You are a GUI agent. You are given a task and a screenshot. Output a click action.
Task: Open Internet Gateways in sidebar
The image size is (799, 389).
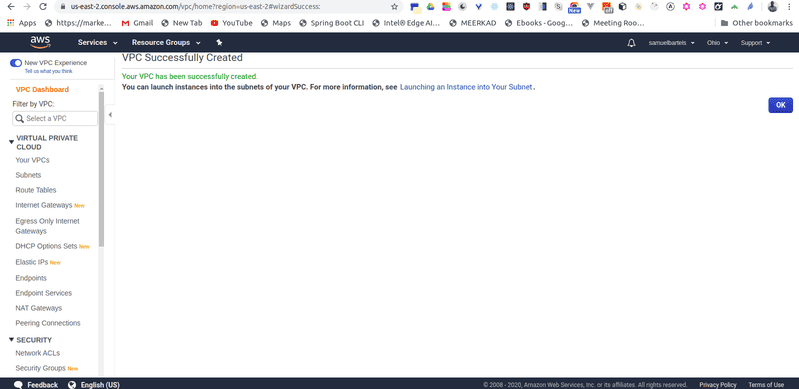(x=44, y=205)
